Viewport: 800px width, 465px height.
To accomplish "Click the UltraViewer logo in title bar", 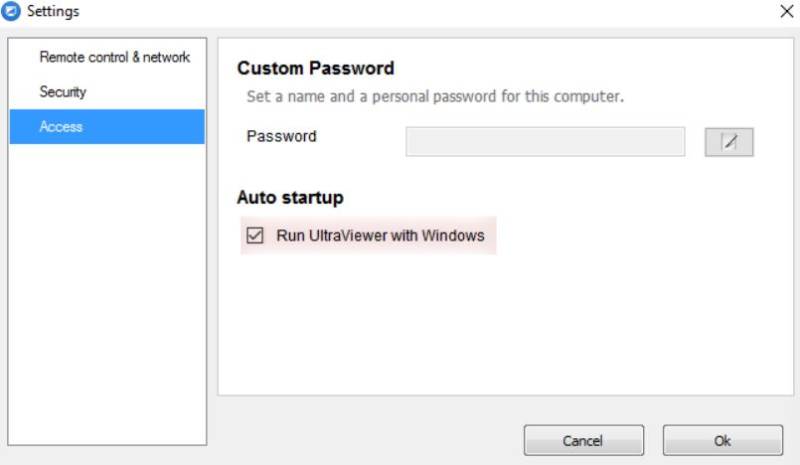I will click(x=12, y=11).
